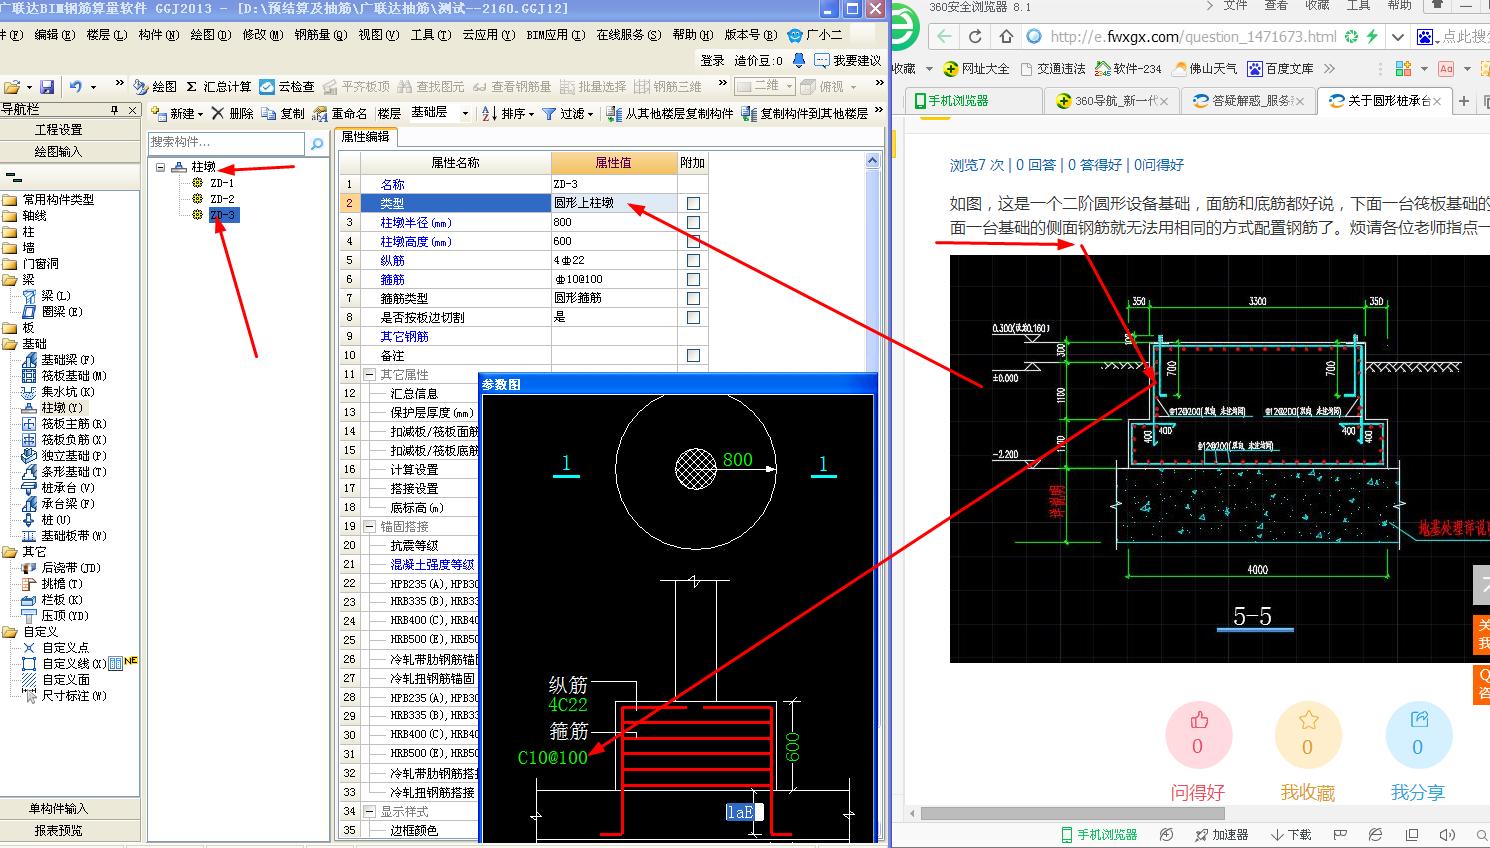Click 复制构件到其他楼层 button
1490x848 pixels.
pyautogui.click(x=805, y=114)
